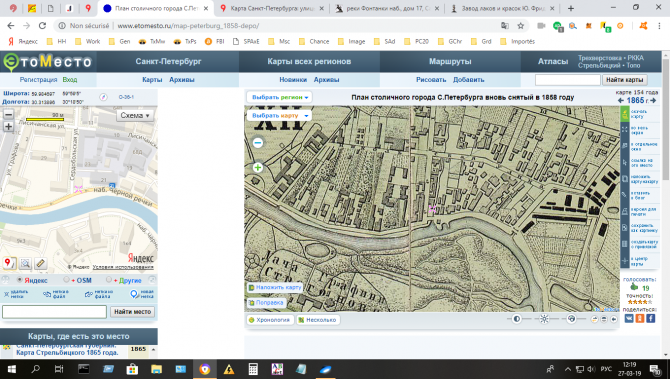670x379 pixels.
Task: Click the Найти место button
Action: 132,312
